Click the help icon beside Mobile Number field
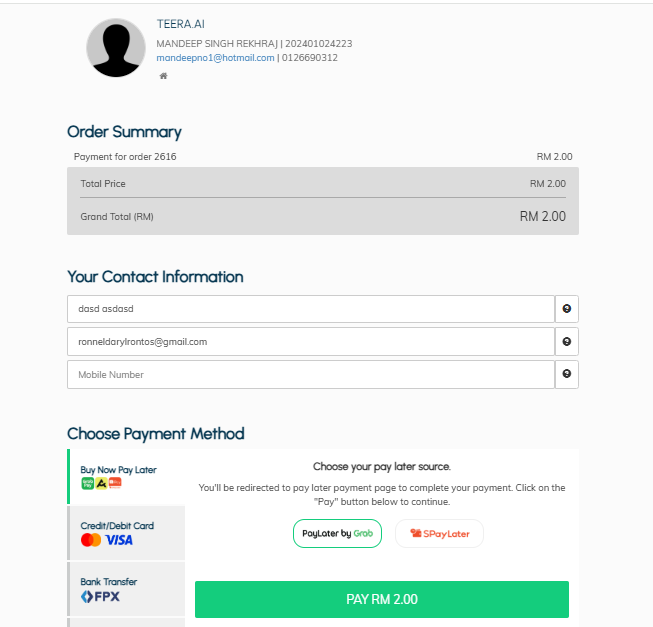This screenshot has width=653, height=627. 567,375
